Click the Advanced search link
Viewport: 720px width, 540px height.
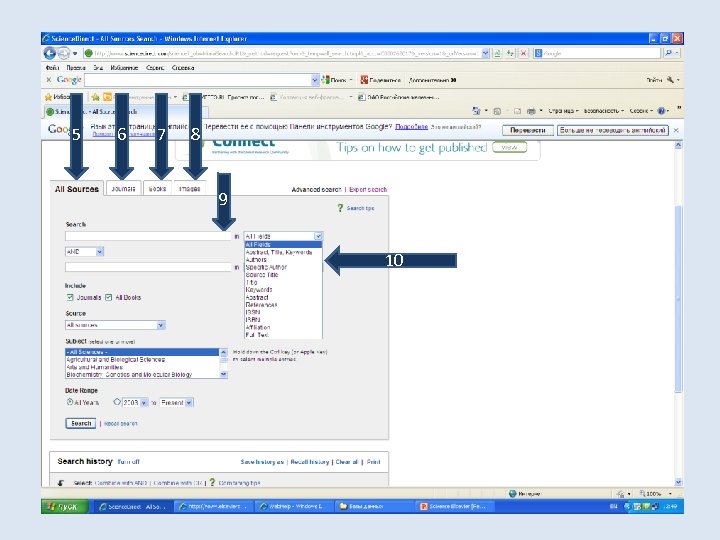pyautogui.click(x=316, y=189)
